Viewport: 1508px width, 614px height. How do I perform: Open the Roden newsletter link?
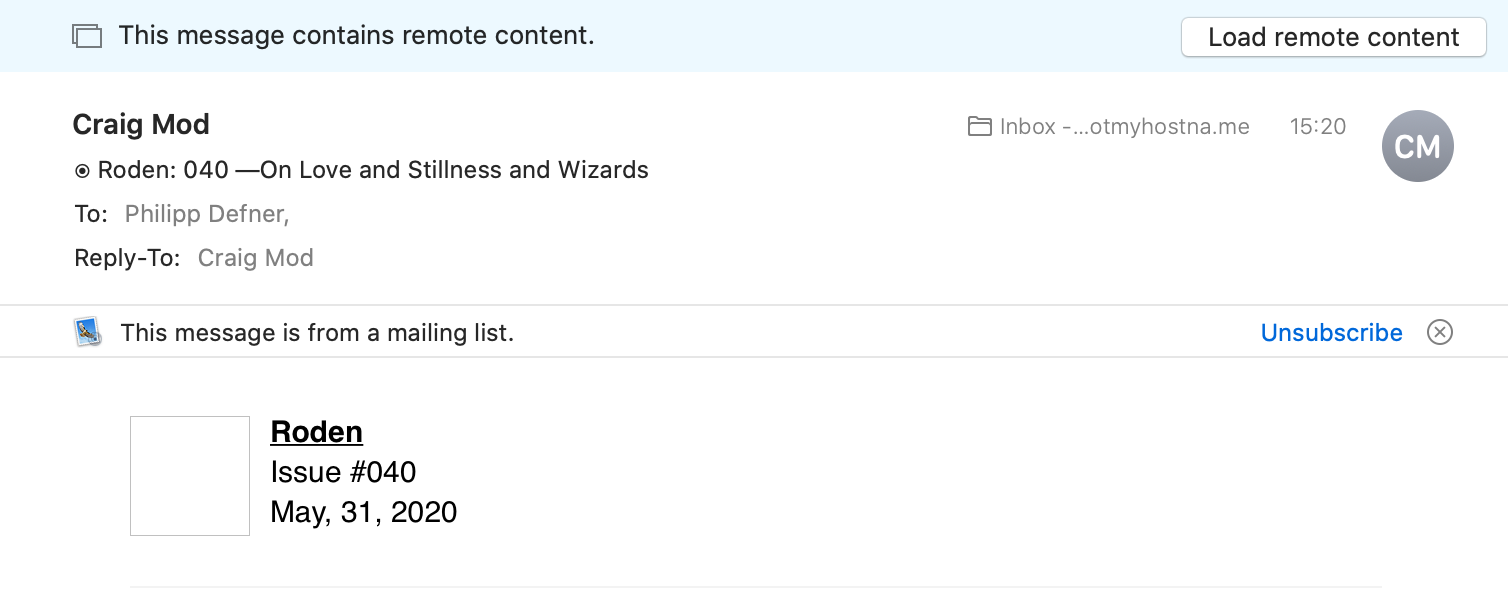(316, 432)
